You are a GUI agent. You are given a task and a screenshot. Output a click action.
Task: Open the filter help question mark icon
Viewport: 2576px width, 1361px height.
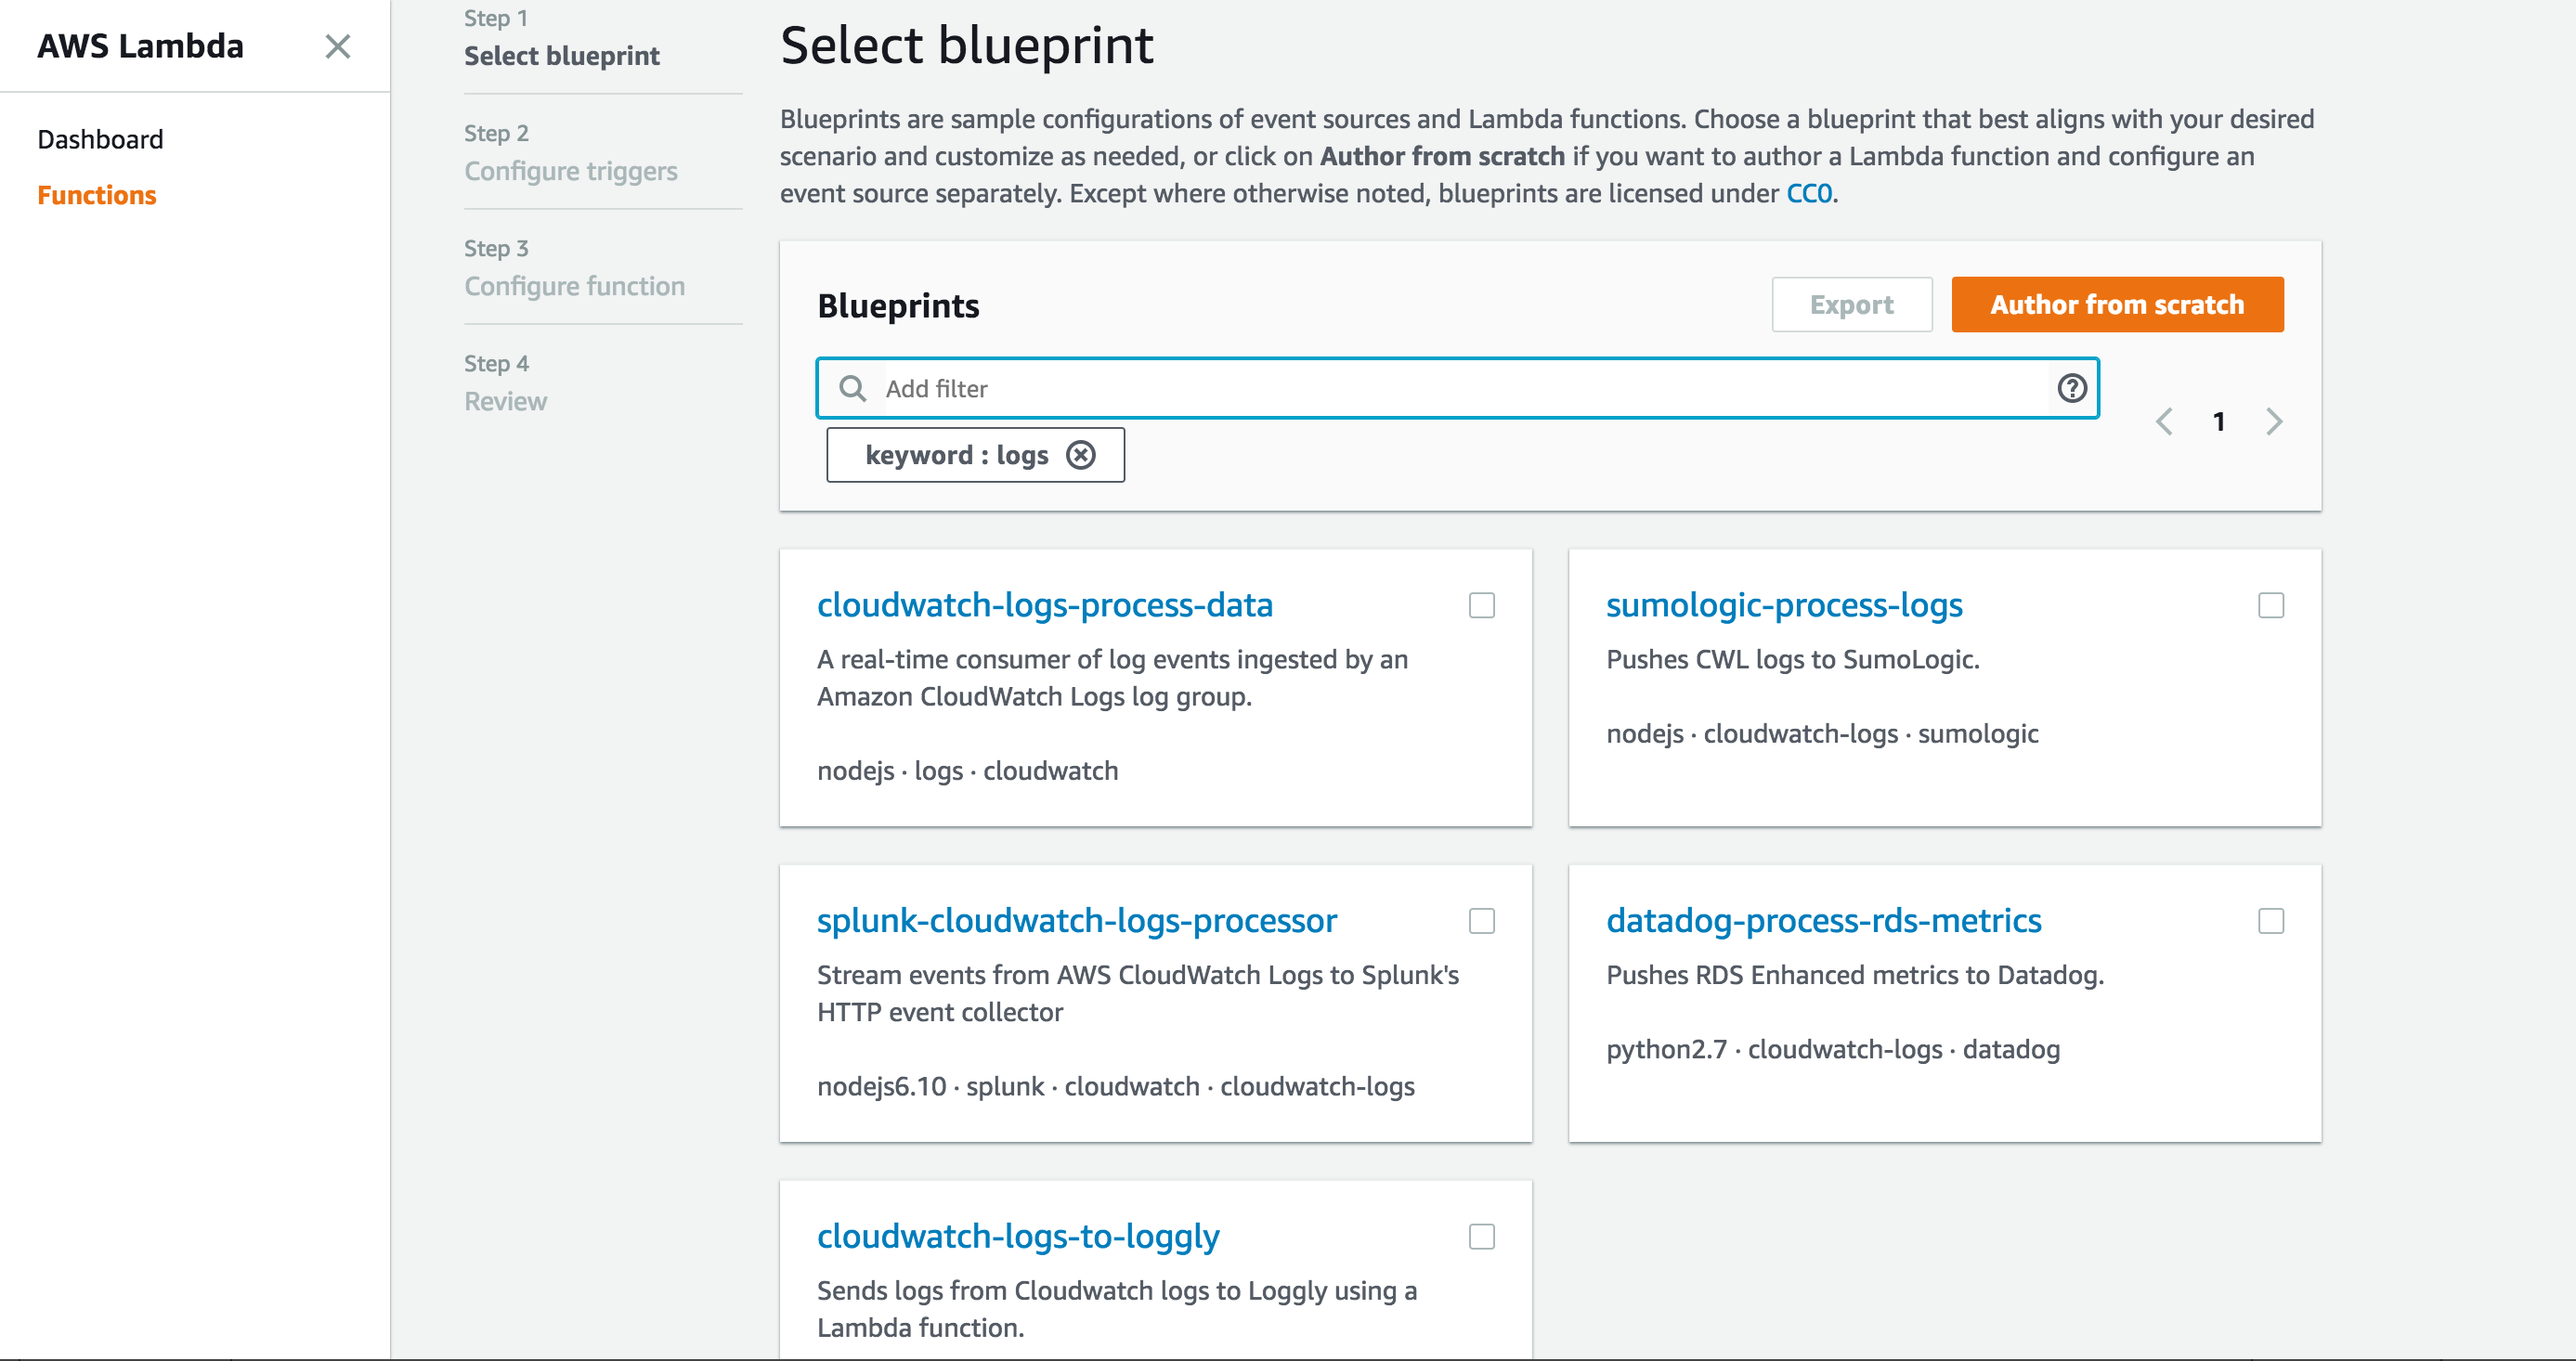[2071, 388]
